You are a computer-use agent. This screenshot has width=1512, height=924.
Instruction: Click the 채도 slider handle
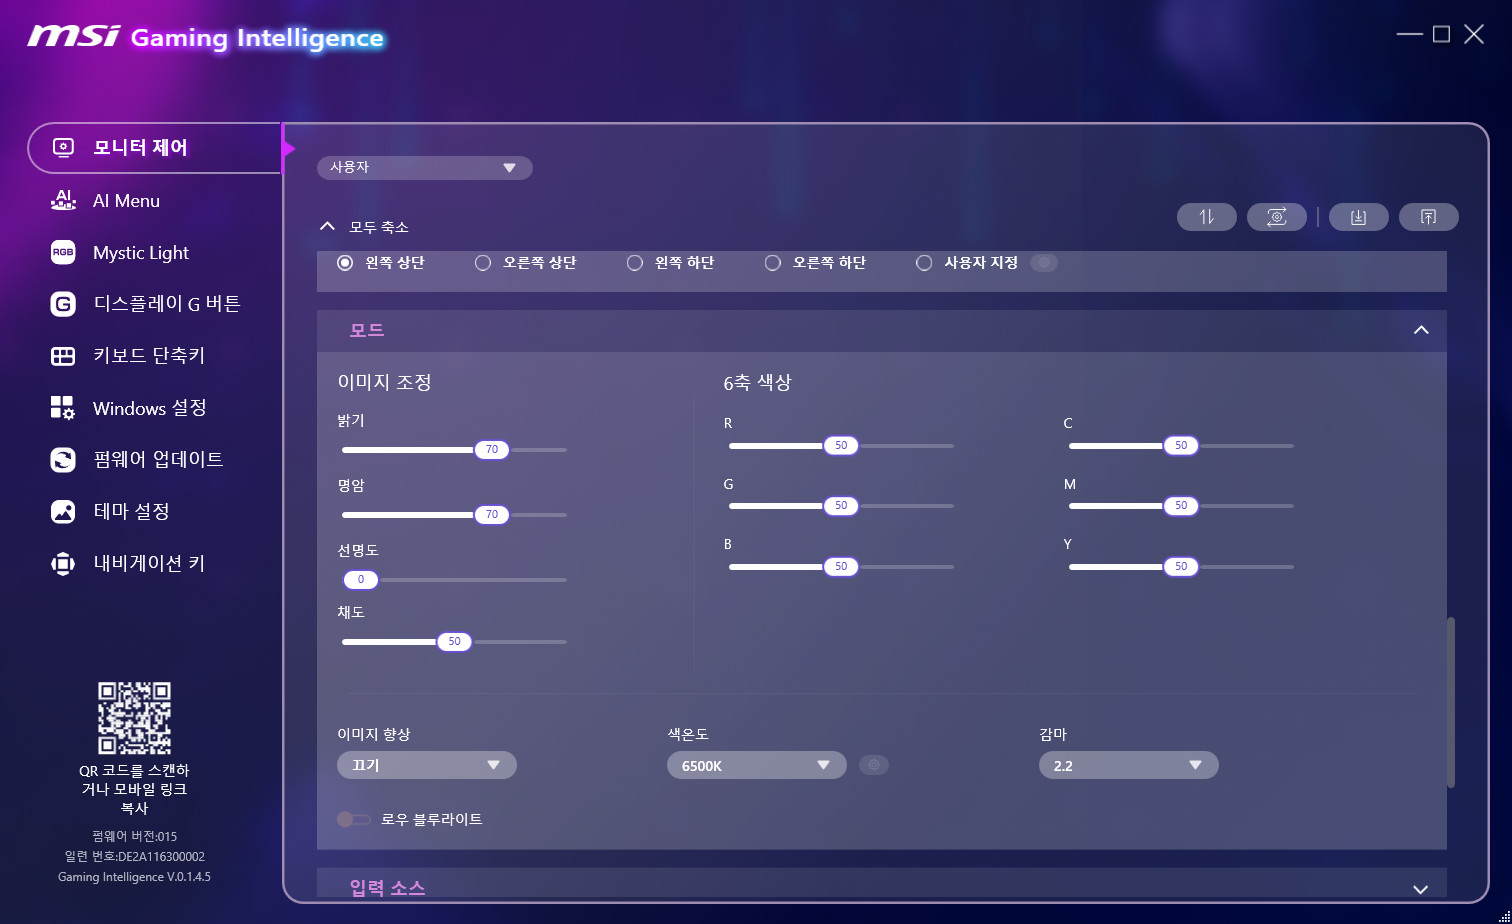click(454, 642)
